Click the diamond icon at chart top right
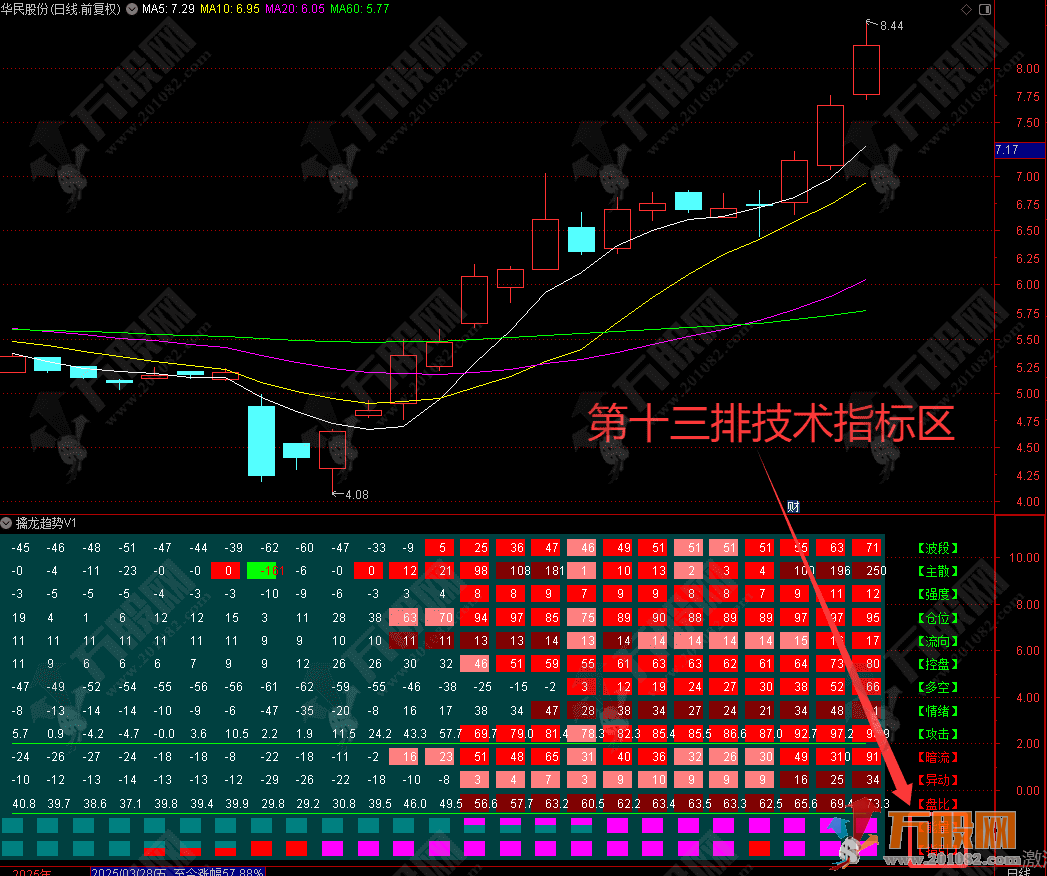 (966, 9)
